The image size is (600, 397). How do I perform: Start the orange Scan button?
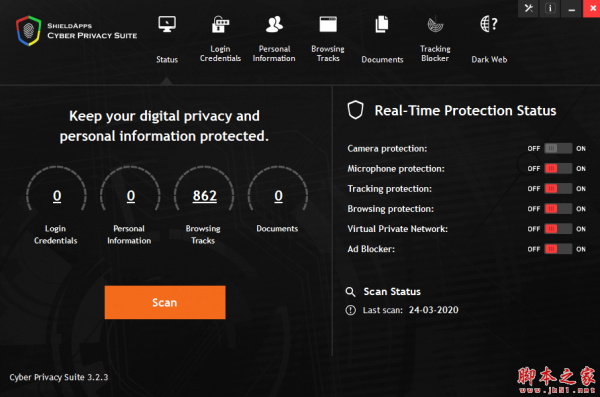tap(165, 302)
